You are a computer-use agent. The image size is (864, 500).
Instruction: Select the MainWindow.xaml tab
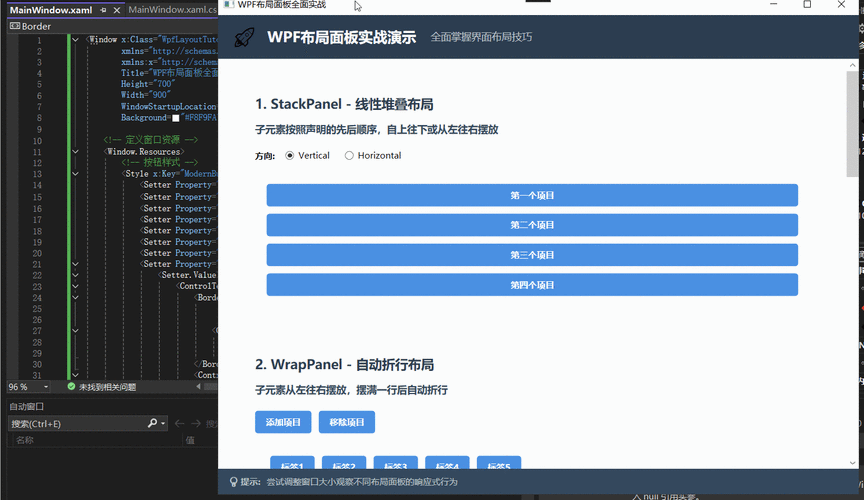click(x=51, y=10)
